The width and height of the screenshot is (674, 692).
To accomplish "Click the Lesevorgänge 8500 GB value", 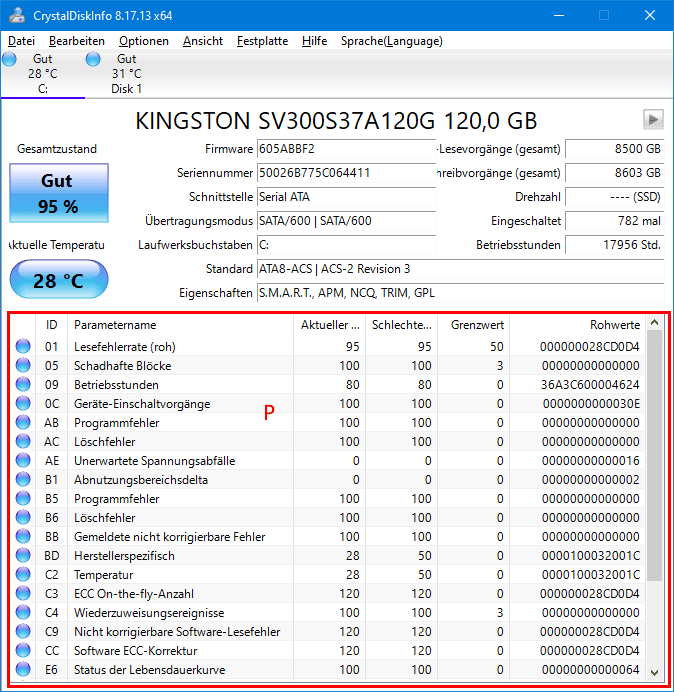I will (614, 149).
